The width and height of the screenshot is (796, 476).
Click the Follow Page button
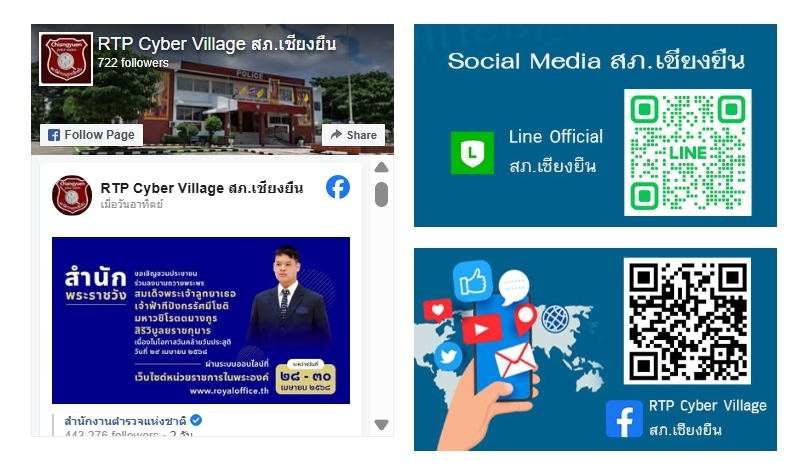click(91, 135)
